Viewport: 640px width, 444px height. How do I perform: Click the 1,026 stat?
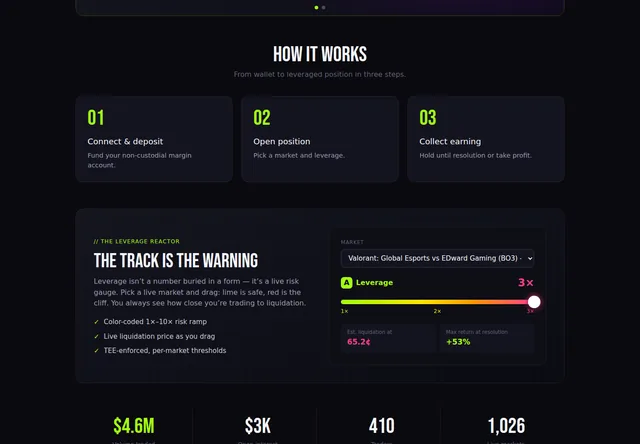click(x=506, y=426)
